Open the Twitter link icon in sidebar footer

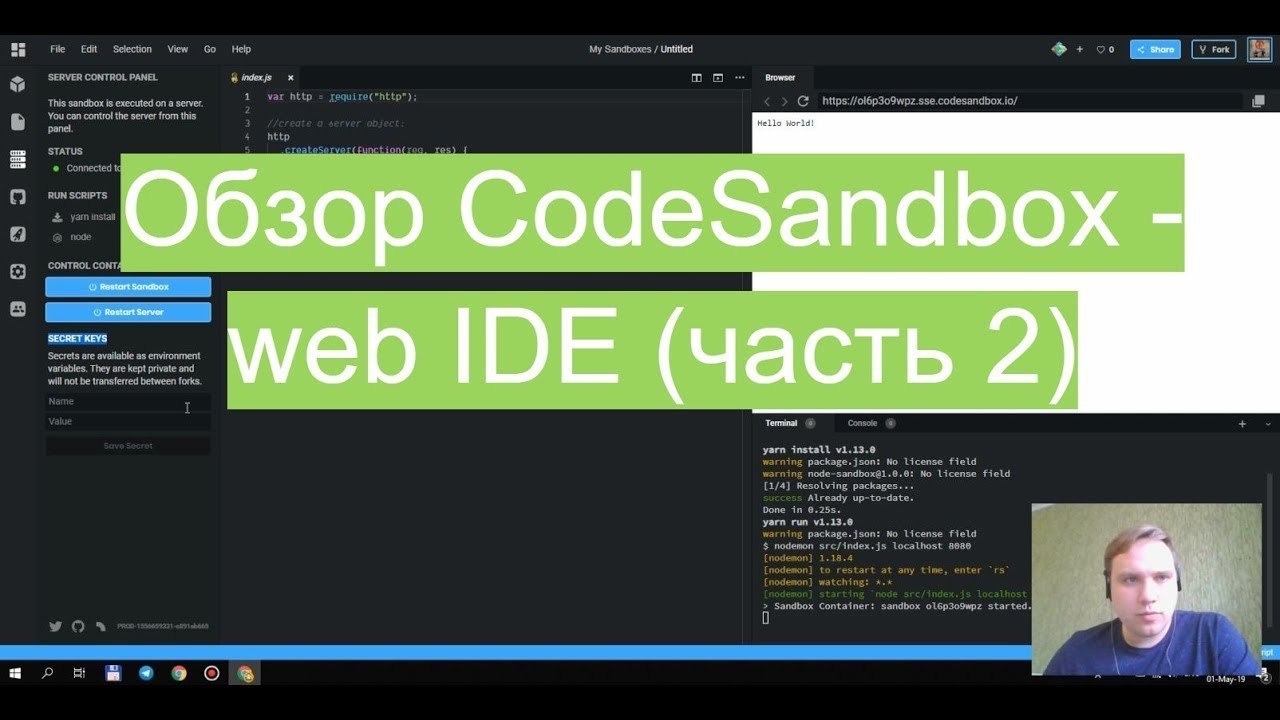pyautogui.click(x=56, y=626)
